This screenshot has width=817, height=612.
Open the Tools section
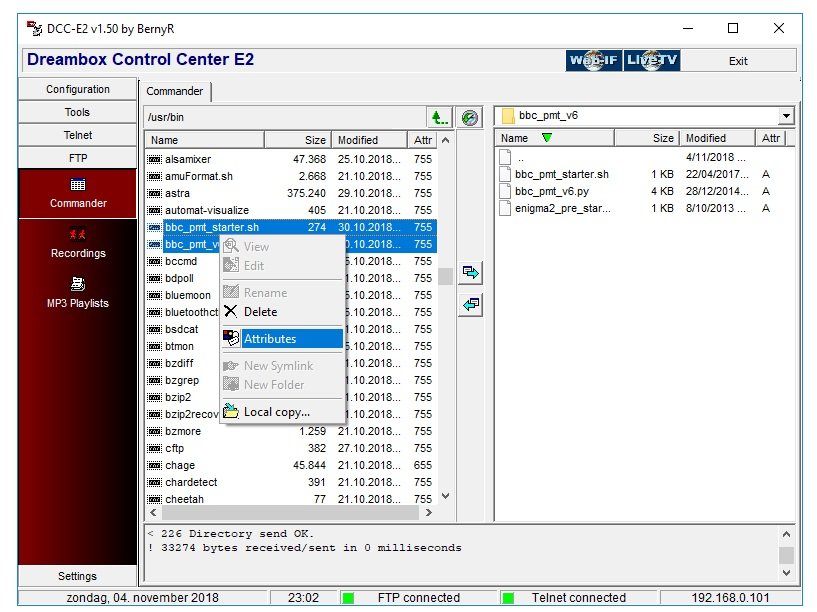pyautogui.click(x=78, y=112)
